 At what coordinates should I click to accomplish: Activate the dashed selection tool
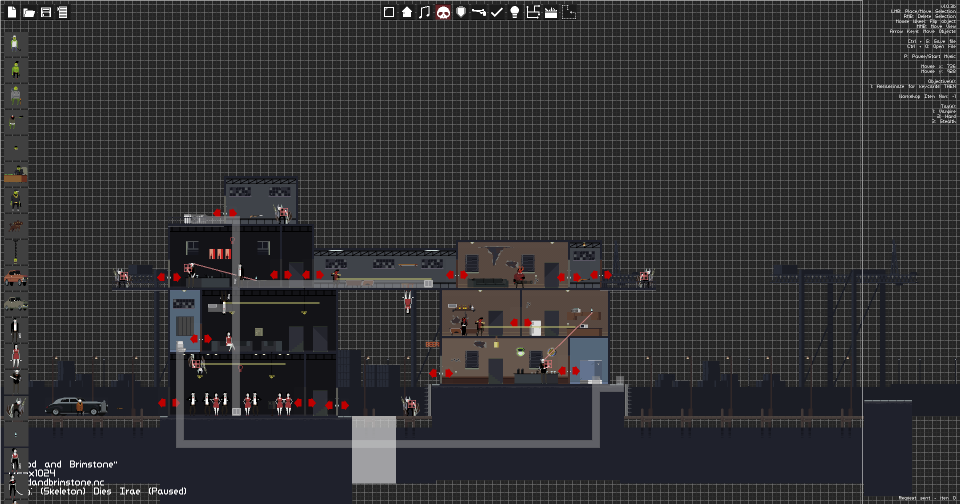click(x=569, y=12)
